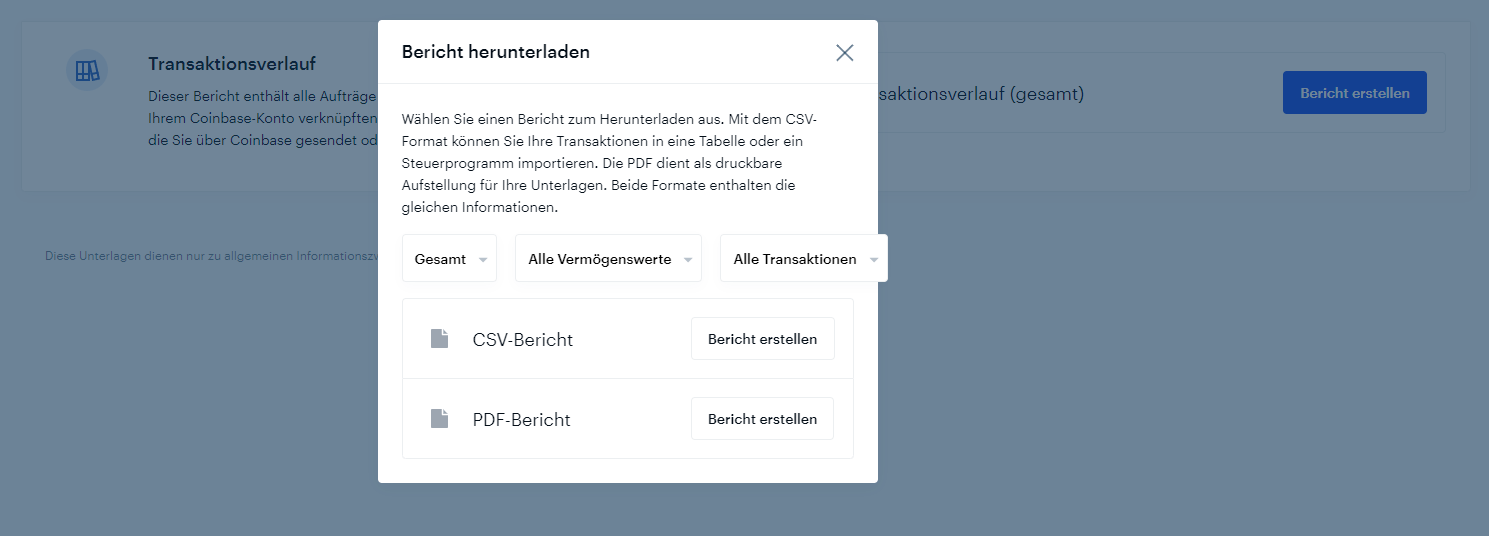The width and height of the screenshot is (1489, 536).
Task: Create the CSV report with Bericht erstellen
Action: coord(762,339)
